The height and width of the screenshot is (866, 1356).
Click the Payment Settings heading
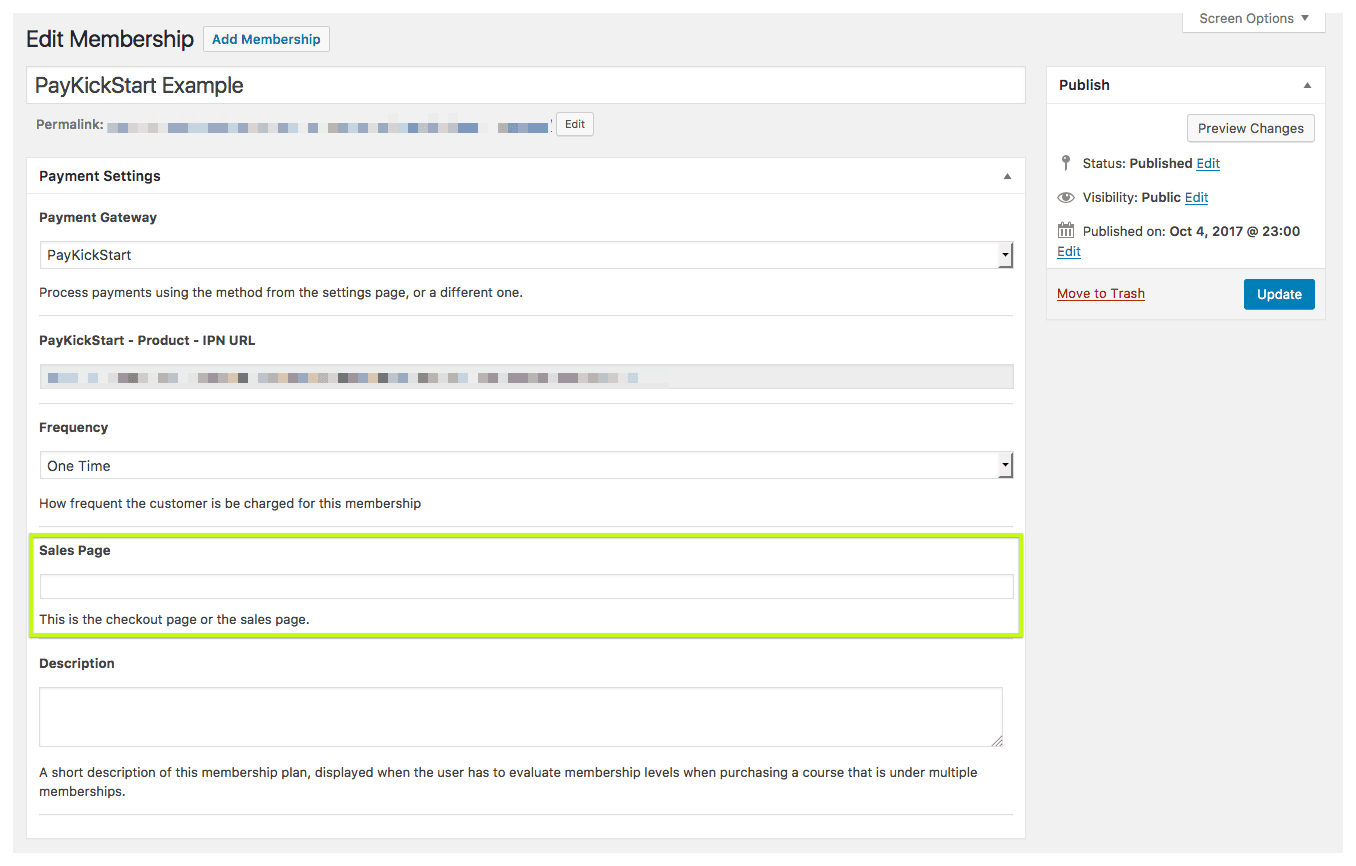[x=100, y=176]
